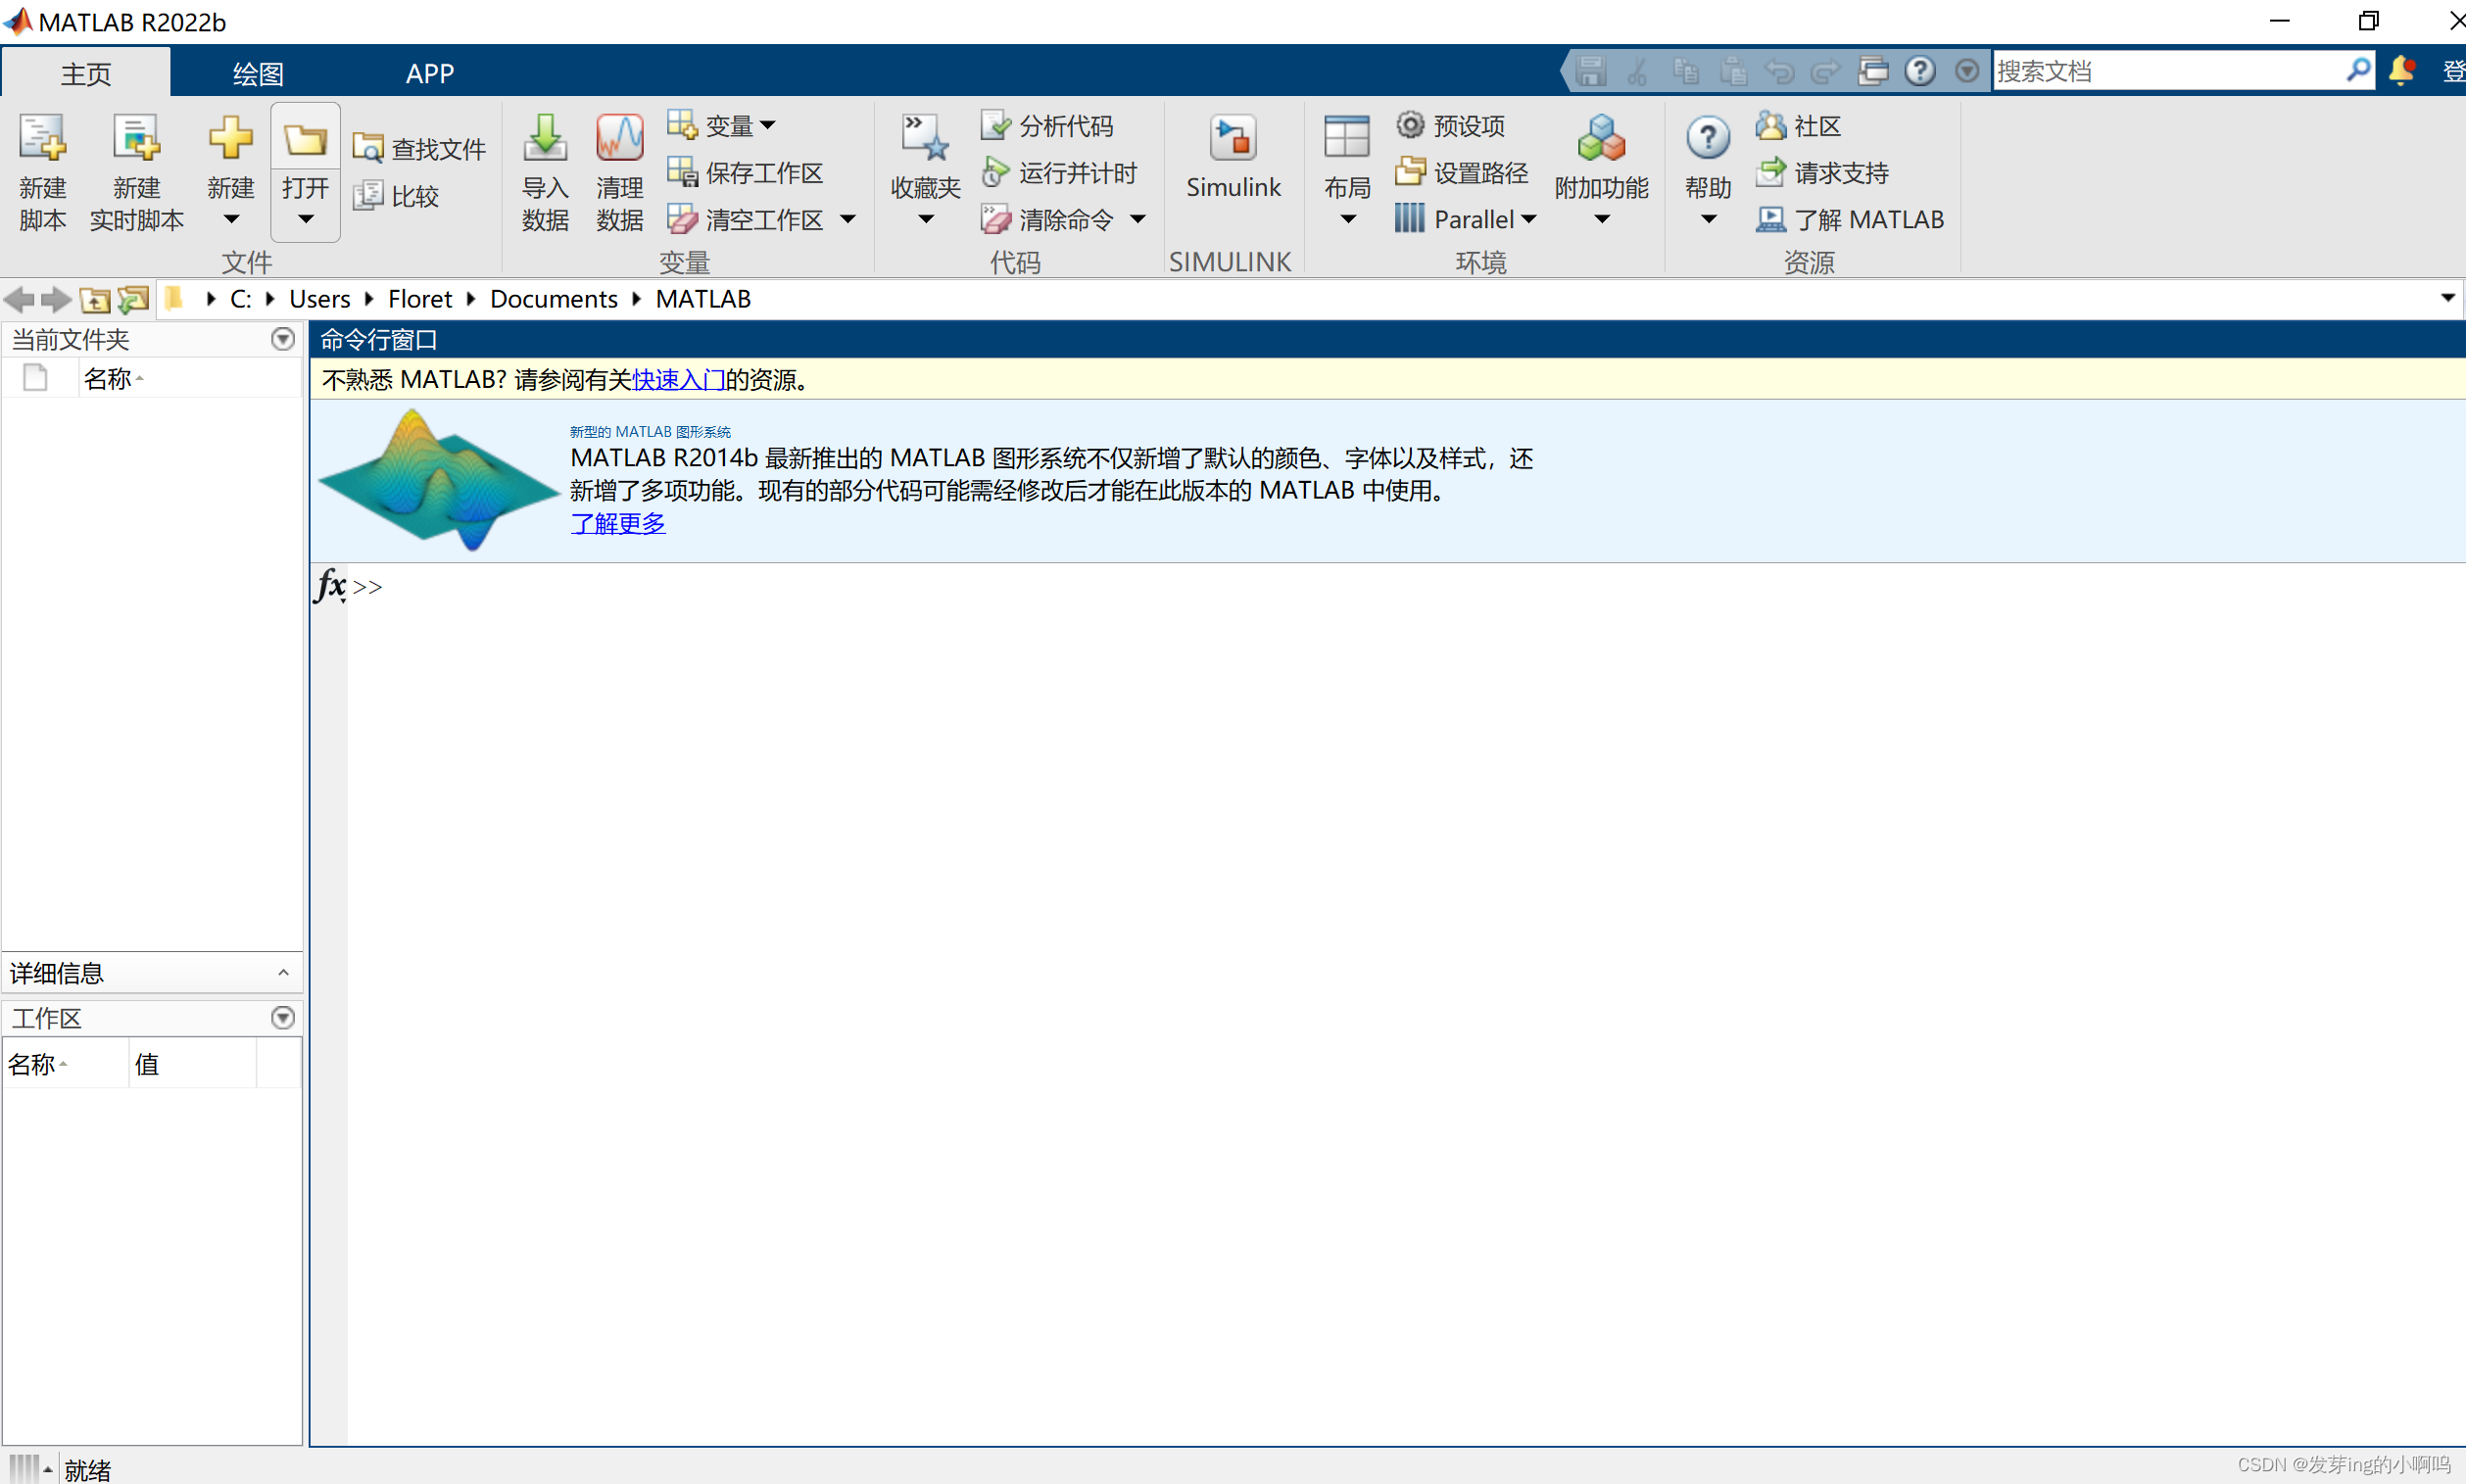Click the switch windows icon in quick access toolbar
The height and width of the screenshot is (1484, 2466).
(x=1873, y=71)
